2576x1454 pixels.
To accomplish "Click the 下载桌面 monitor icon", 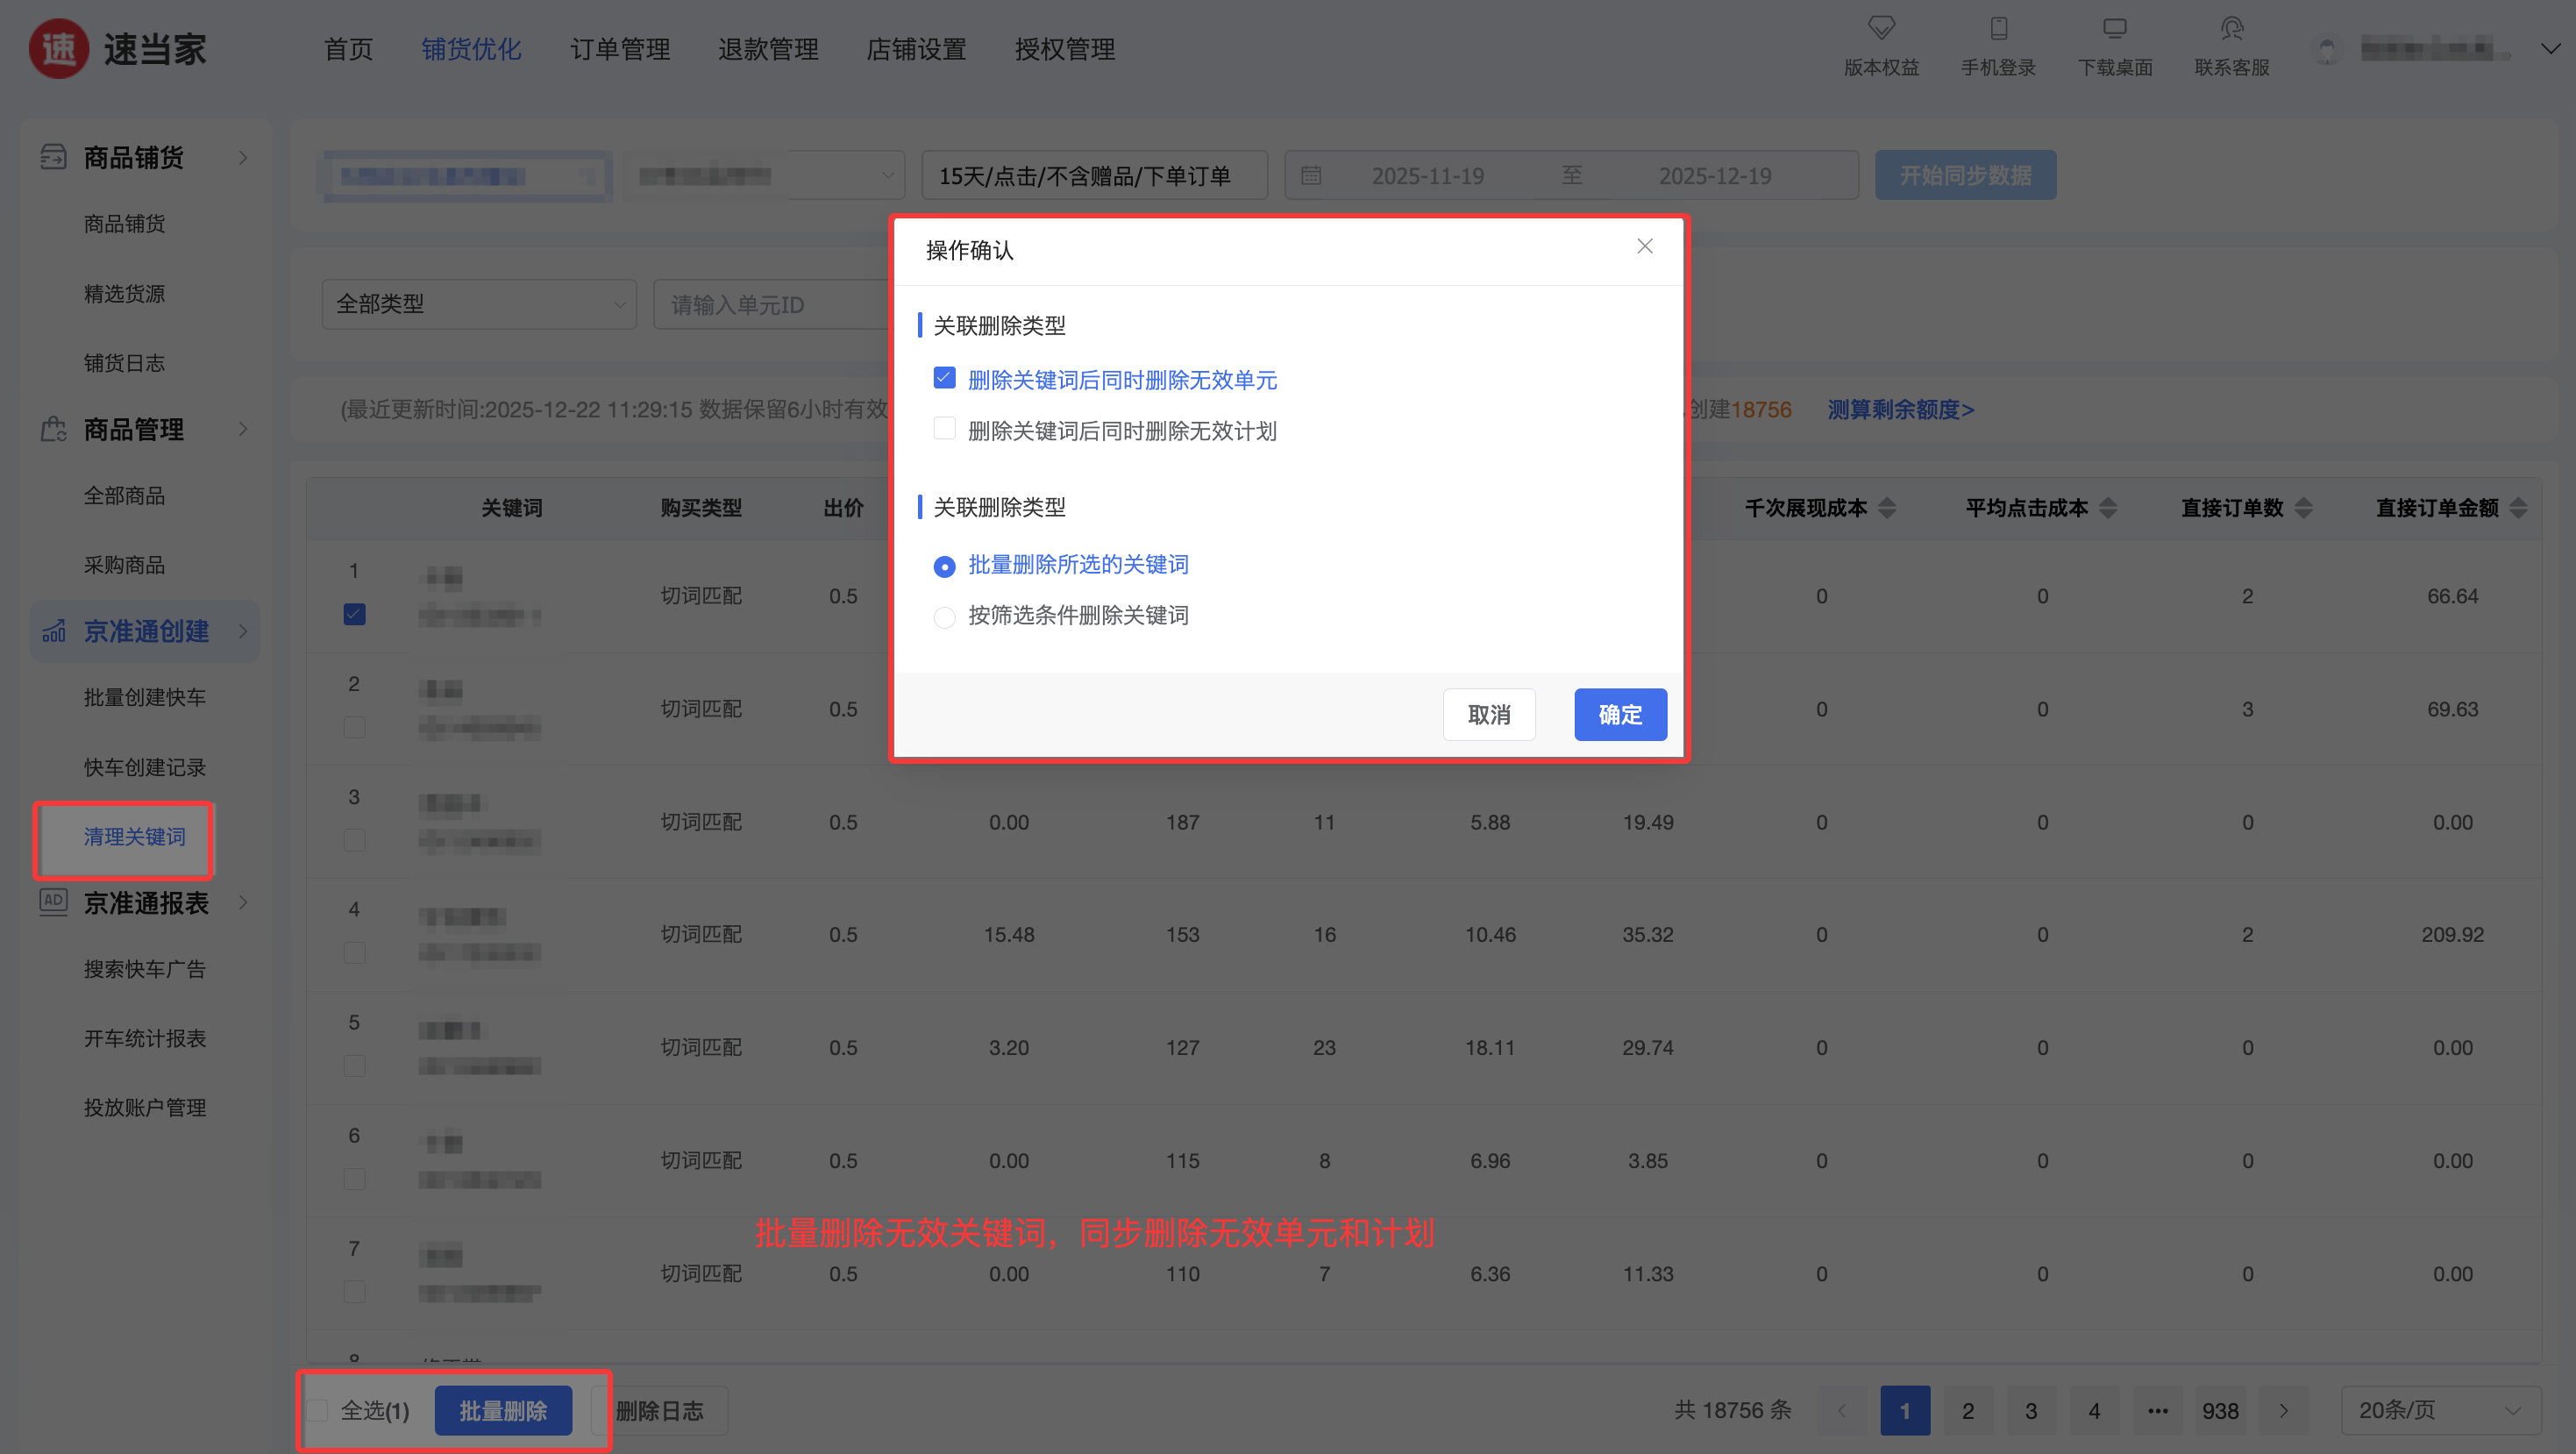I will point(2114,28).
